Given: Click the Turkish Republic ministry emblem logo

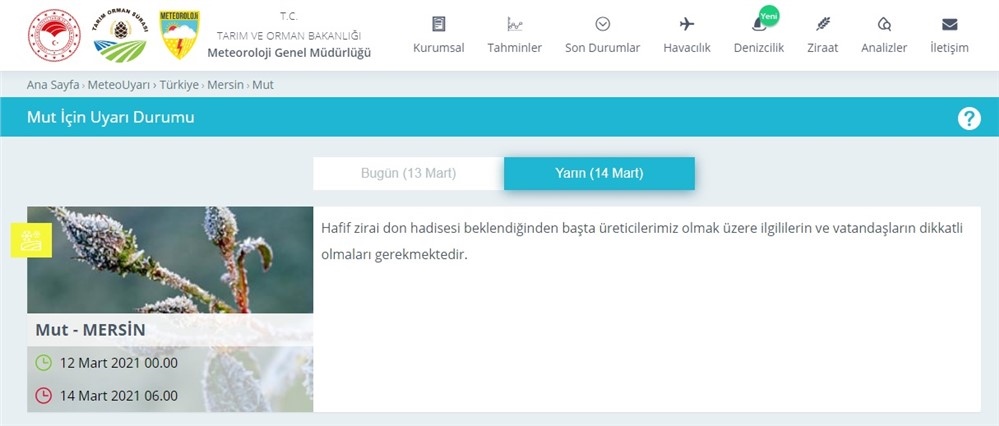Looking at the screenshot, I should tap(53, 34).
